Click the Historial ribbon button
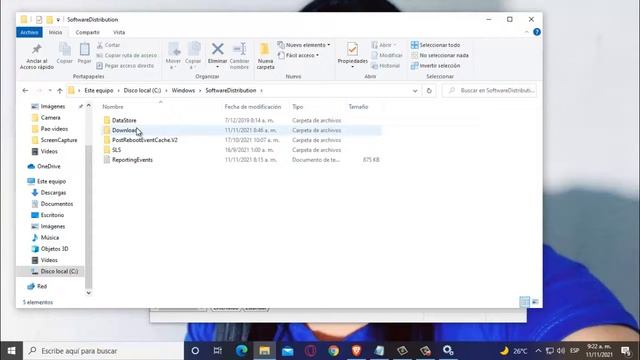Viewport: 640px width, 360px height. [x=386, y=65]
